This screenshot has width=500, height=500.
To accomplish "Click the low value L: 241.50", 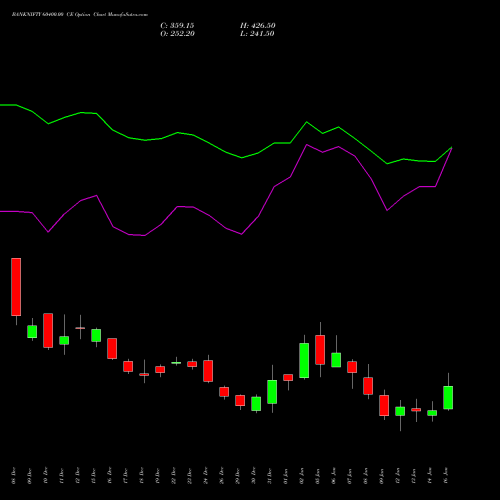I will 257,34.
